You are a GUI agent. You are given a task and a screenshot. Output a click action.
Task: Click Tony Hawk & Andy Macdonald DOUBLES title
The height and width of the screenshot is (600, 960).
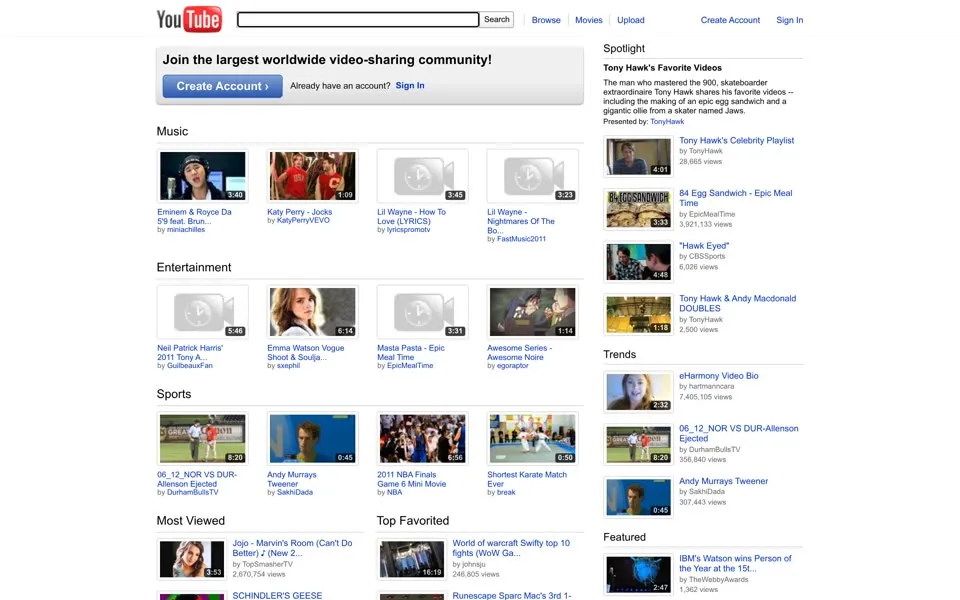(x=738, y=303)
